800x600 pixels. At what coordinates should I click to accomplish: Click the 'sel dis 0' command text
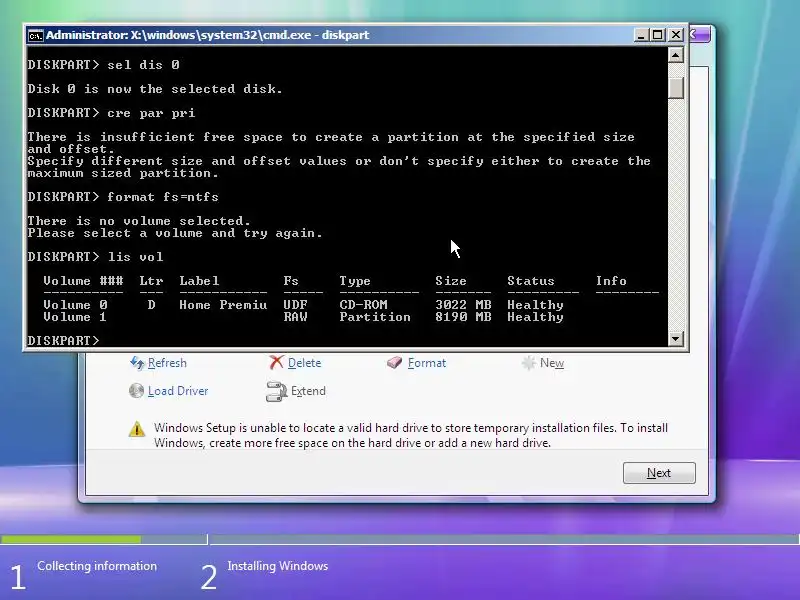pos(143,65)
